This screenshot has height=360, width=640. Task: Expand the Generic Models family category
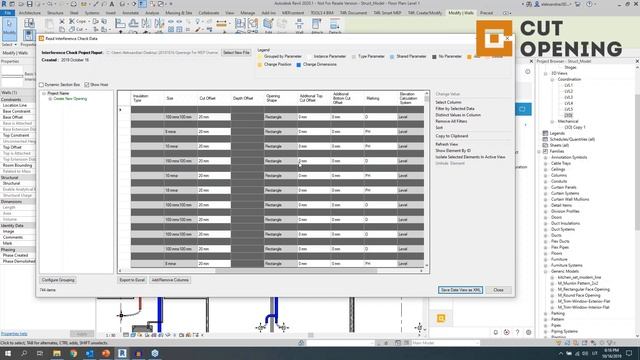click(x=546, y=271)
